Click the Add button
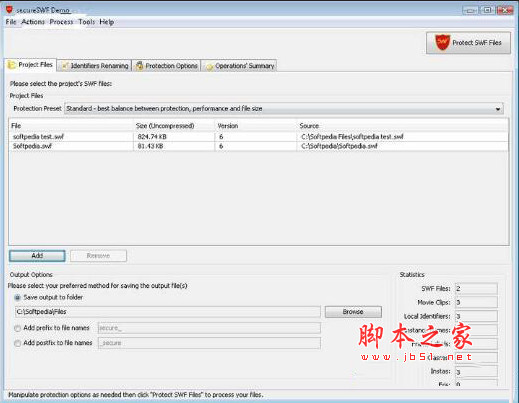Screen dimensions: 519x403 tap(37, 256)
